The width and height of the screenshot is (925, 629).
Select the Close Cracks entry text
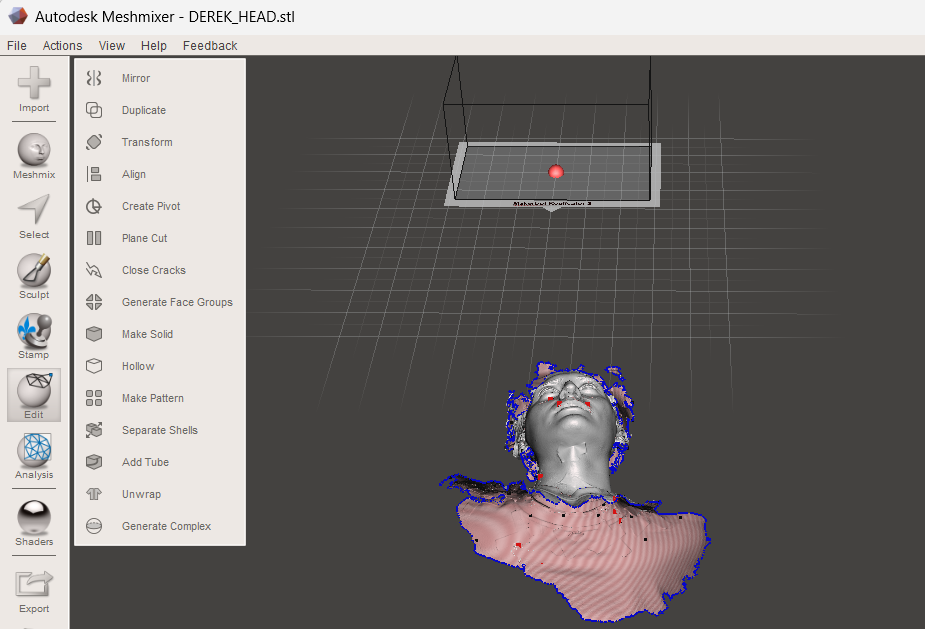coord(153,270)
